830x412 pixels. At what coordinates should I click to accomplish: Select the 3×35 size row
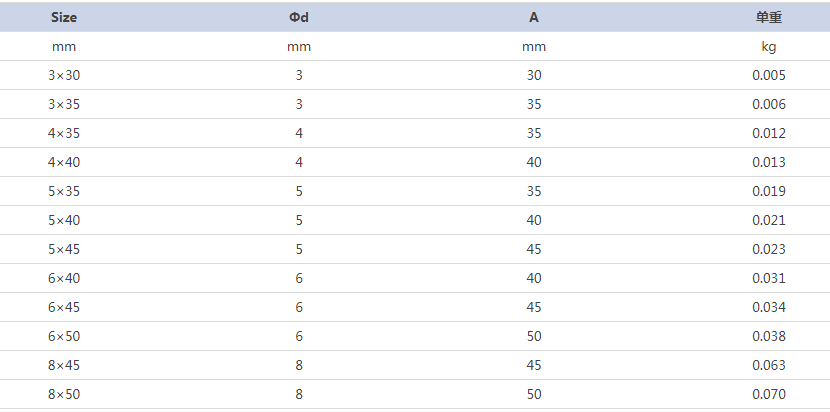pos(415,104)
